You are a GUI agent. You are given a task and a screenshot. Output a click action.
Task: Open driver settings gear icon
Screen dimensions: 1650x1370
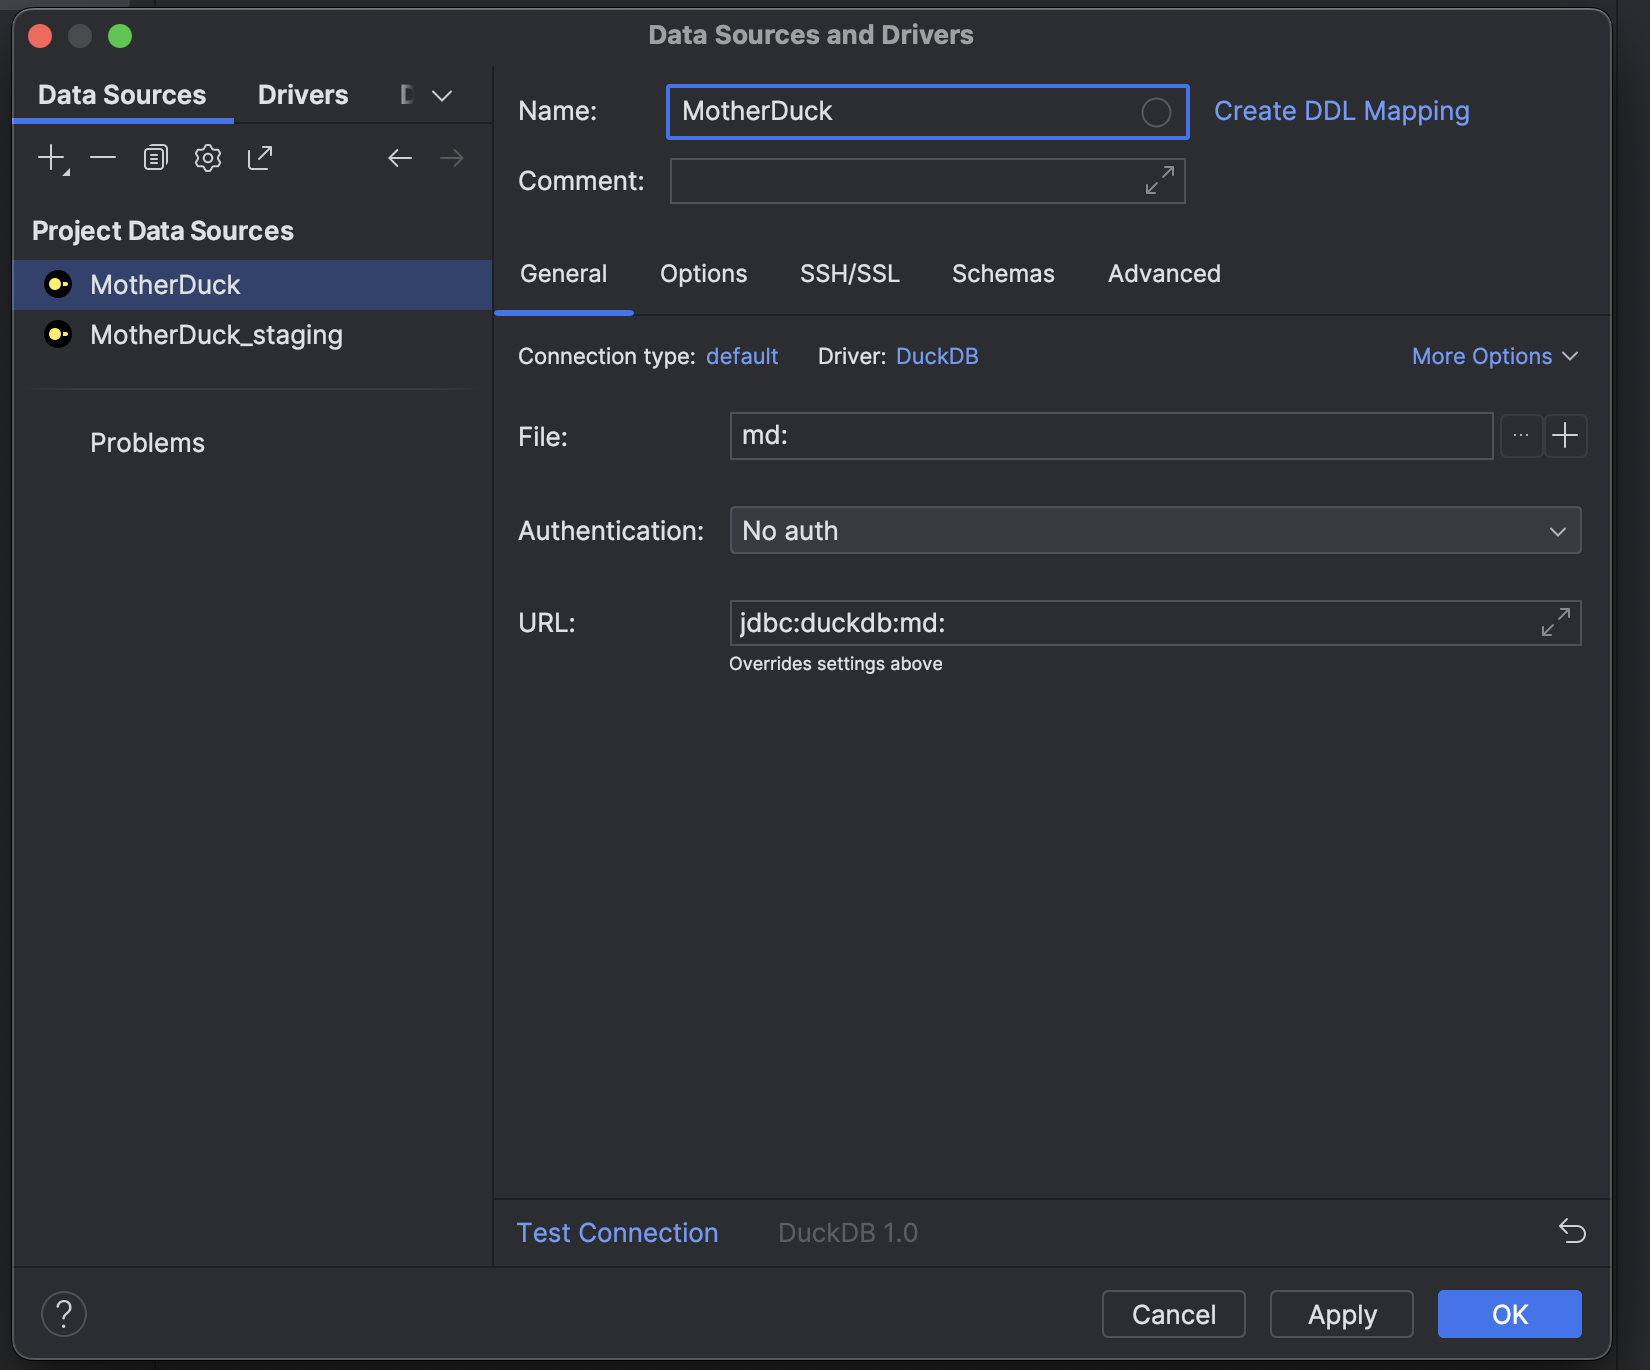[208, 158]
